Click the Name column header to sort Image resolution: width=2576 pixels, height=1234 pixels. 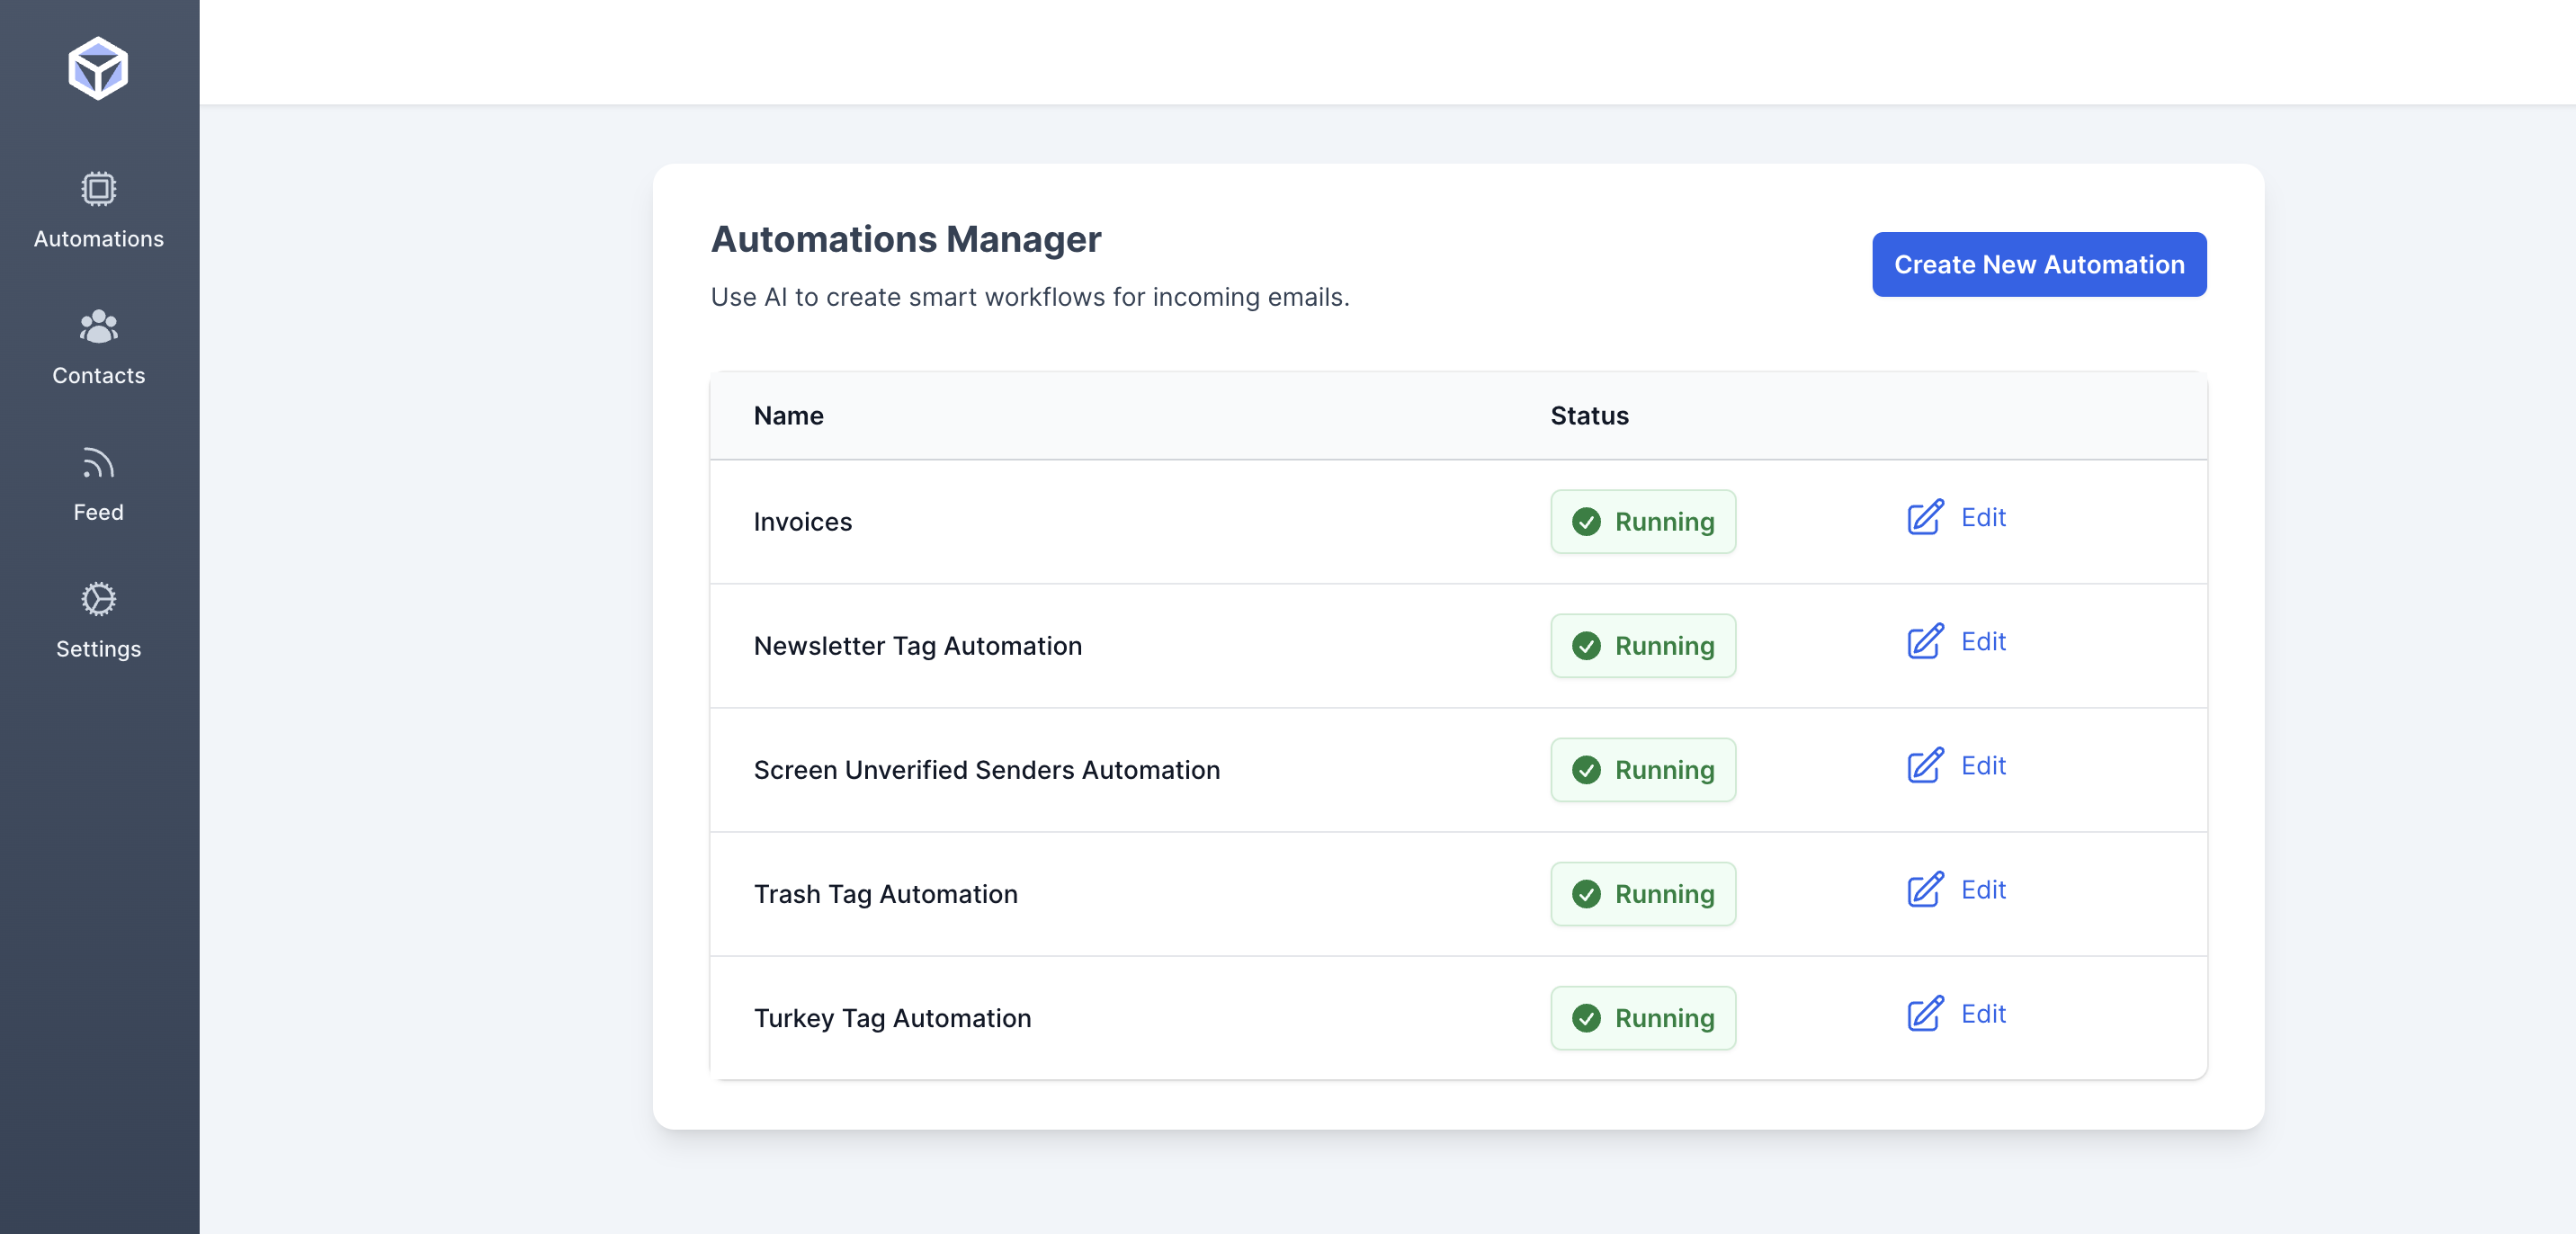click(x=789, y=416)
